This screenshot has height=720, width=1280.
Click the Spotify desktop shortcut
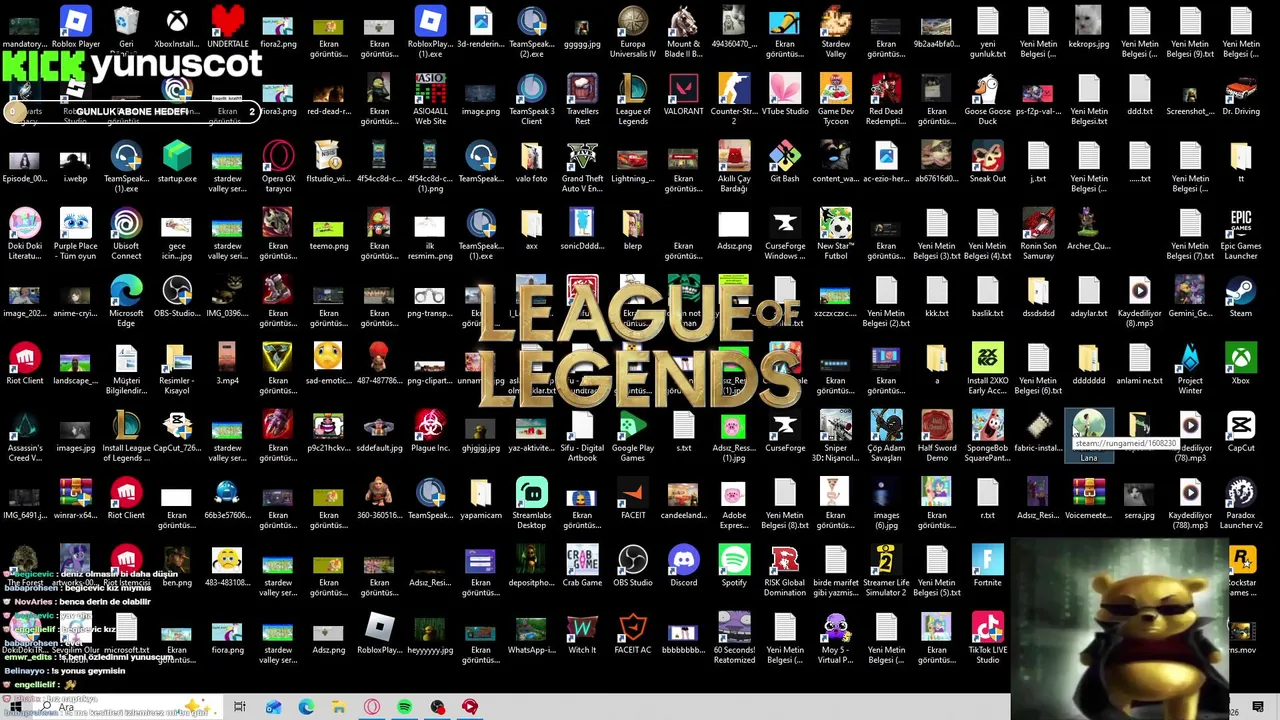pos(734,566)
